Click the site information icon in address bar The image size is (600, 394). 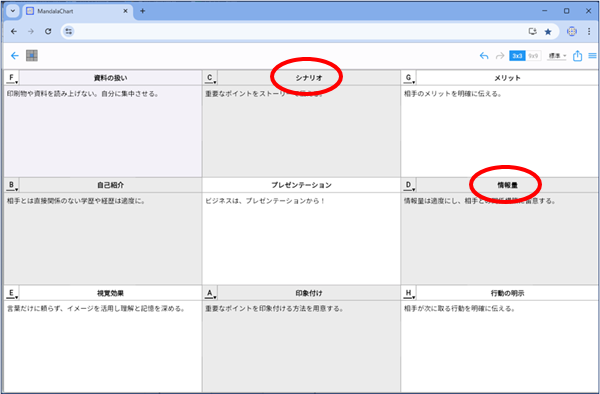coord(68,31)
